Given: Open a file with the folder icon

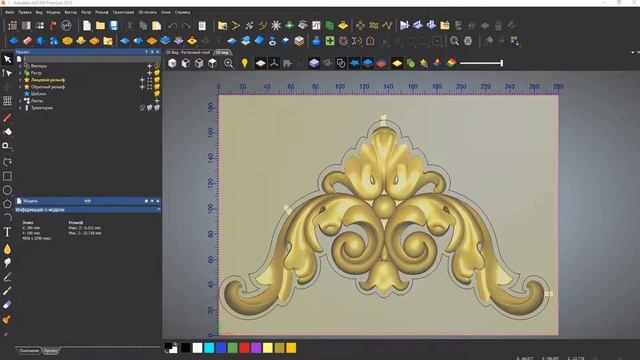Looking at the screenshot, I should pos(100,26).
